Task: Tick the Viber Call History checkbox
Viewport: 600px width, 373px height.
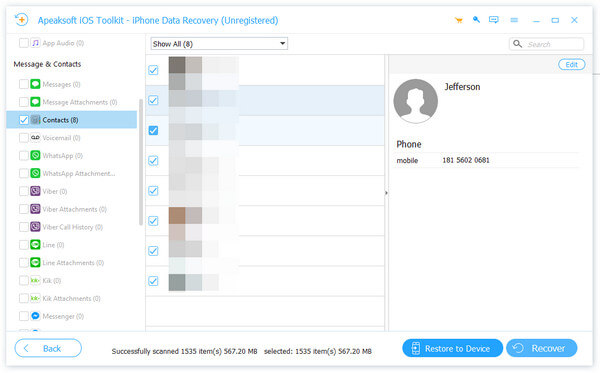Action: tap(24, 227)
